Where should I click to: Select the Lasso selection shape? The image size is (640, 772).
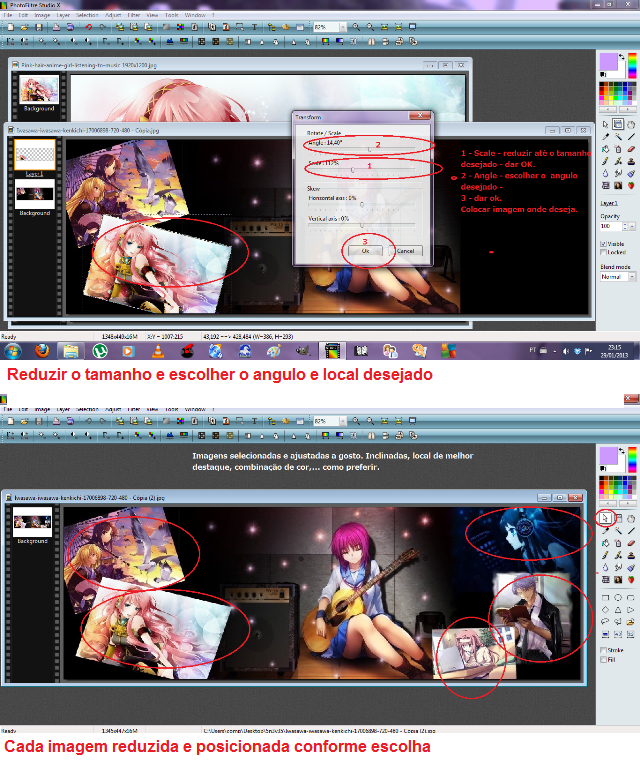tap(606, 622)
